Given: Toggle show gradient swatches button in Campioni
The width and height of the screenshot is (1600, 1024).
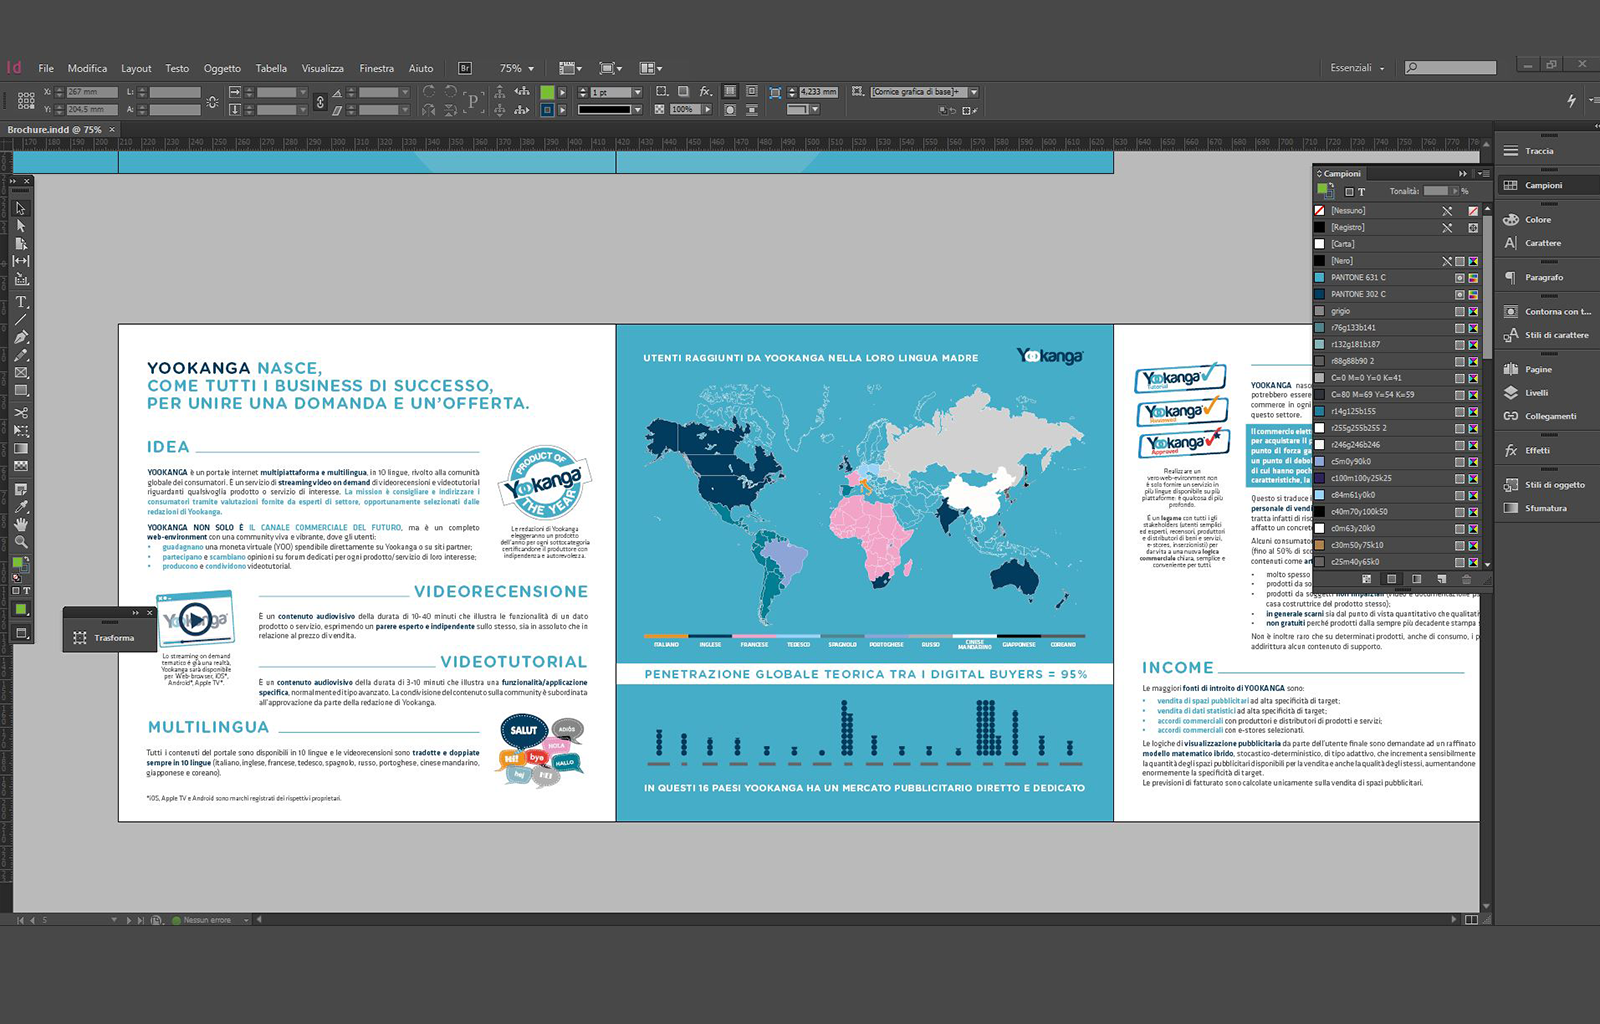Looking at the screenshot, I should click(x=1416, y=579).
